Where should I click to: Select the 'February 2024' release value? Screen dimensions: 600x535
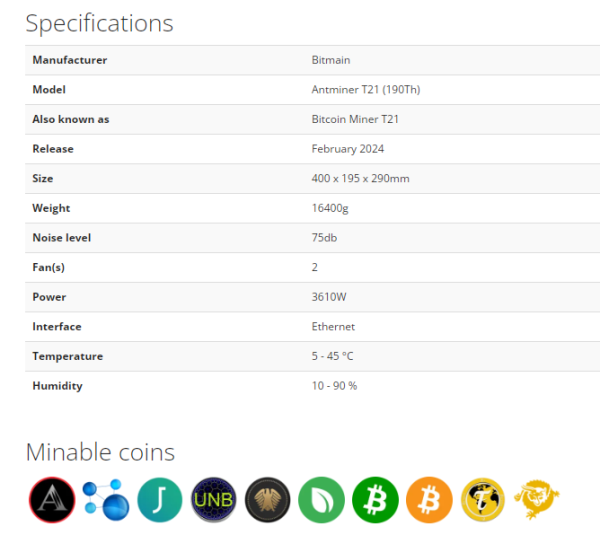tap(348, 149)
